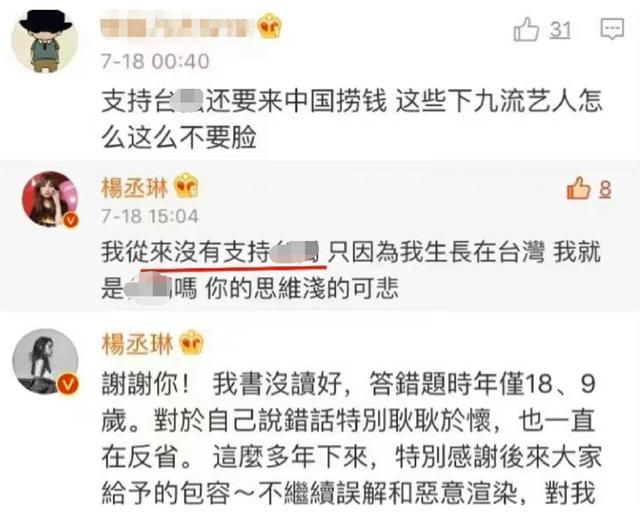The width and height of the screenshot is (640, 512).
Task: Click the crown badge next to 楊丞琳 in the highlighted reply
Action: (186, 185)
